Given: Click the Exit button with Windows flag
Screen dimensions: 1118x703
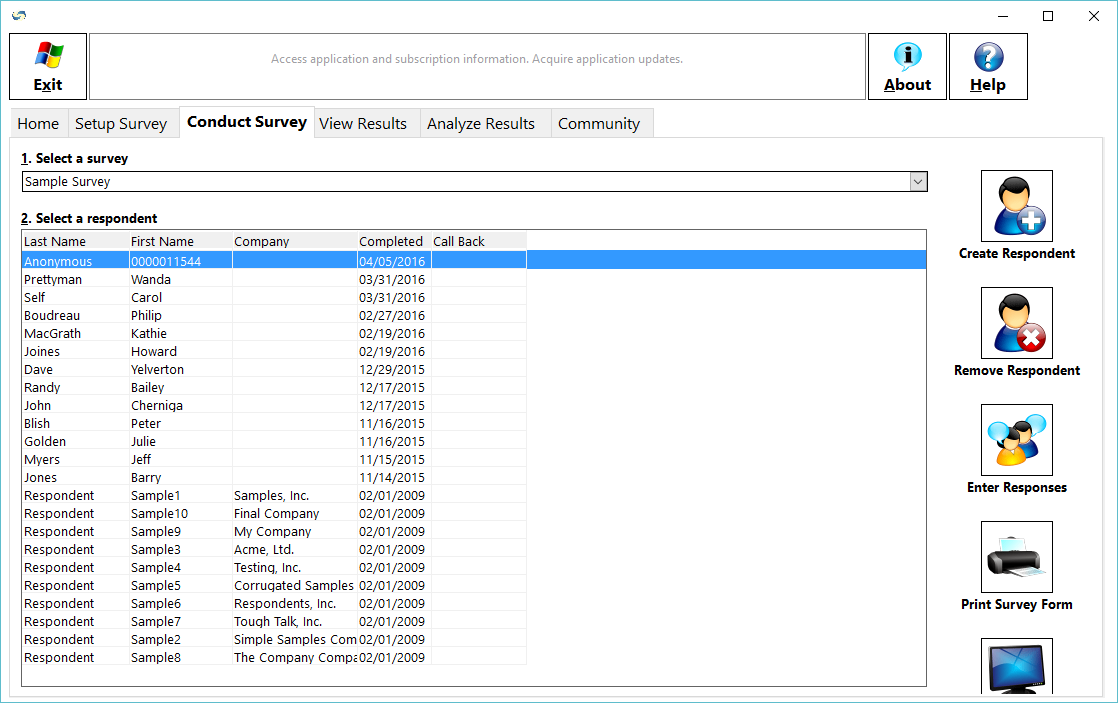Looking at the screenshot, I should [48, 66].
